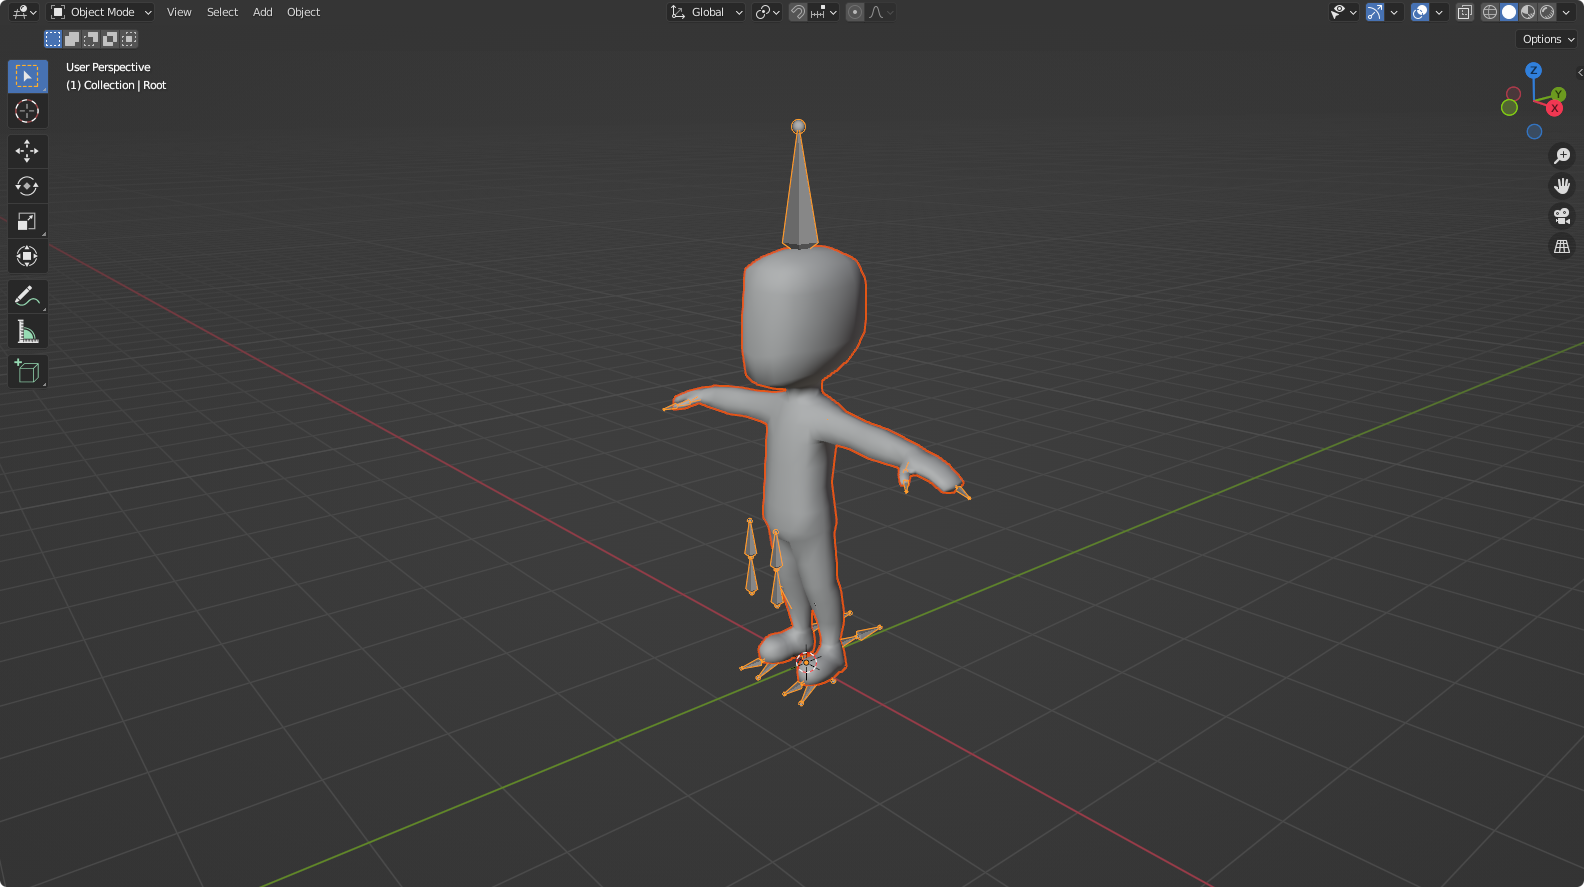Switch to solid viewport shading
Screen dimensions: 1584x887
1509,12
